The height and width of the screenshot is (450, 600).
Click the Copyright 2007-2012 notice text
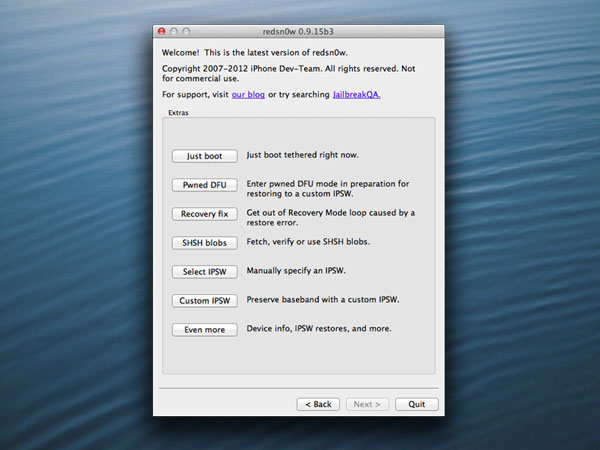[x=288, y=73]
